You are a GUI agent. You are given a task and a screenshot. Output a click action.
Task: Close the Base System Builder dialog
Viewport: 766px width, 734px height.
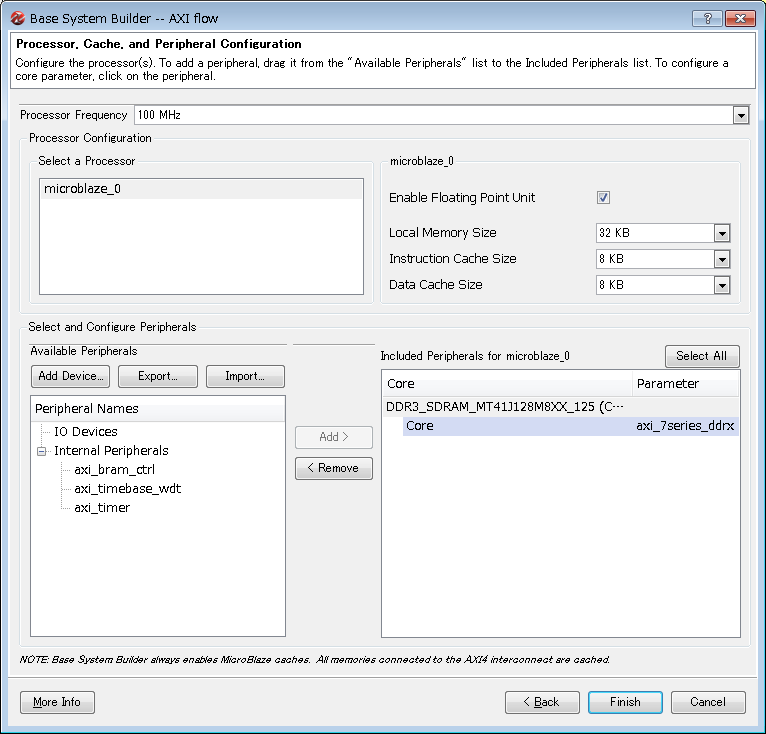(x=740, y=18)
